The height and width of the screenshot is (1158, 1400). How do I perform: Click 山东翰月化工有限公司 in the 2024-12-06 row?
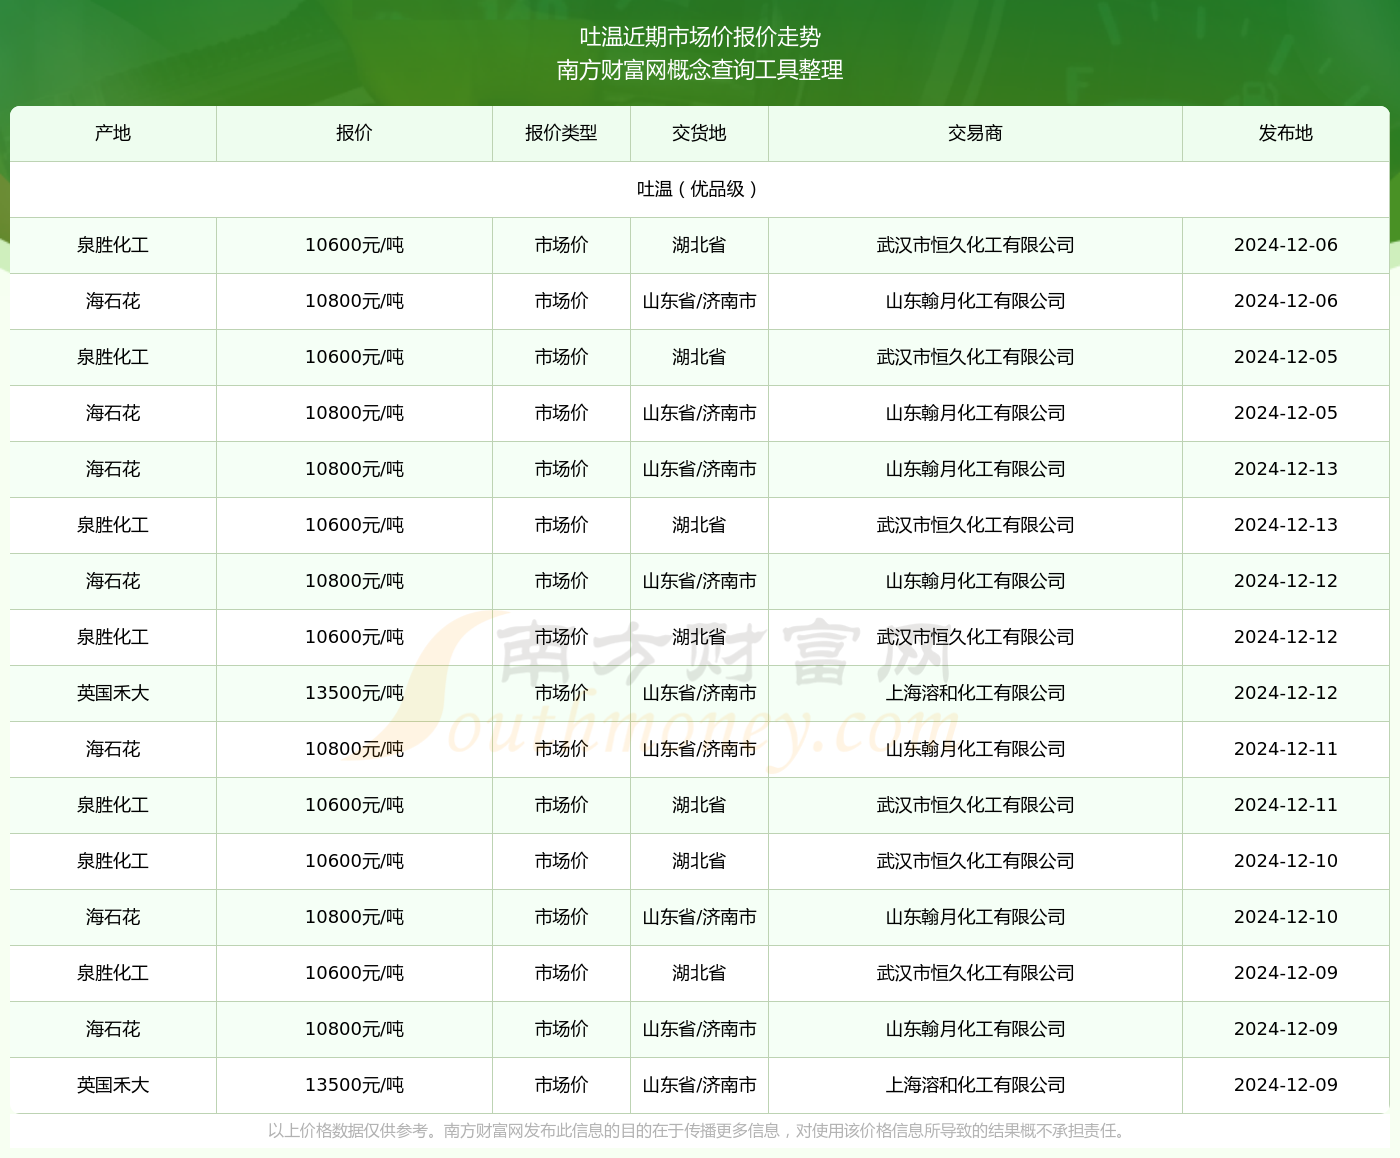[x=975, y=301]
